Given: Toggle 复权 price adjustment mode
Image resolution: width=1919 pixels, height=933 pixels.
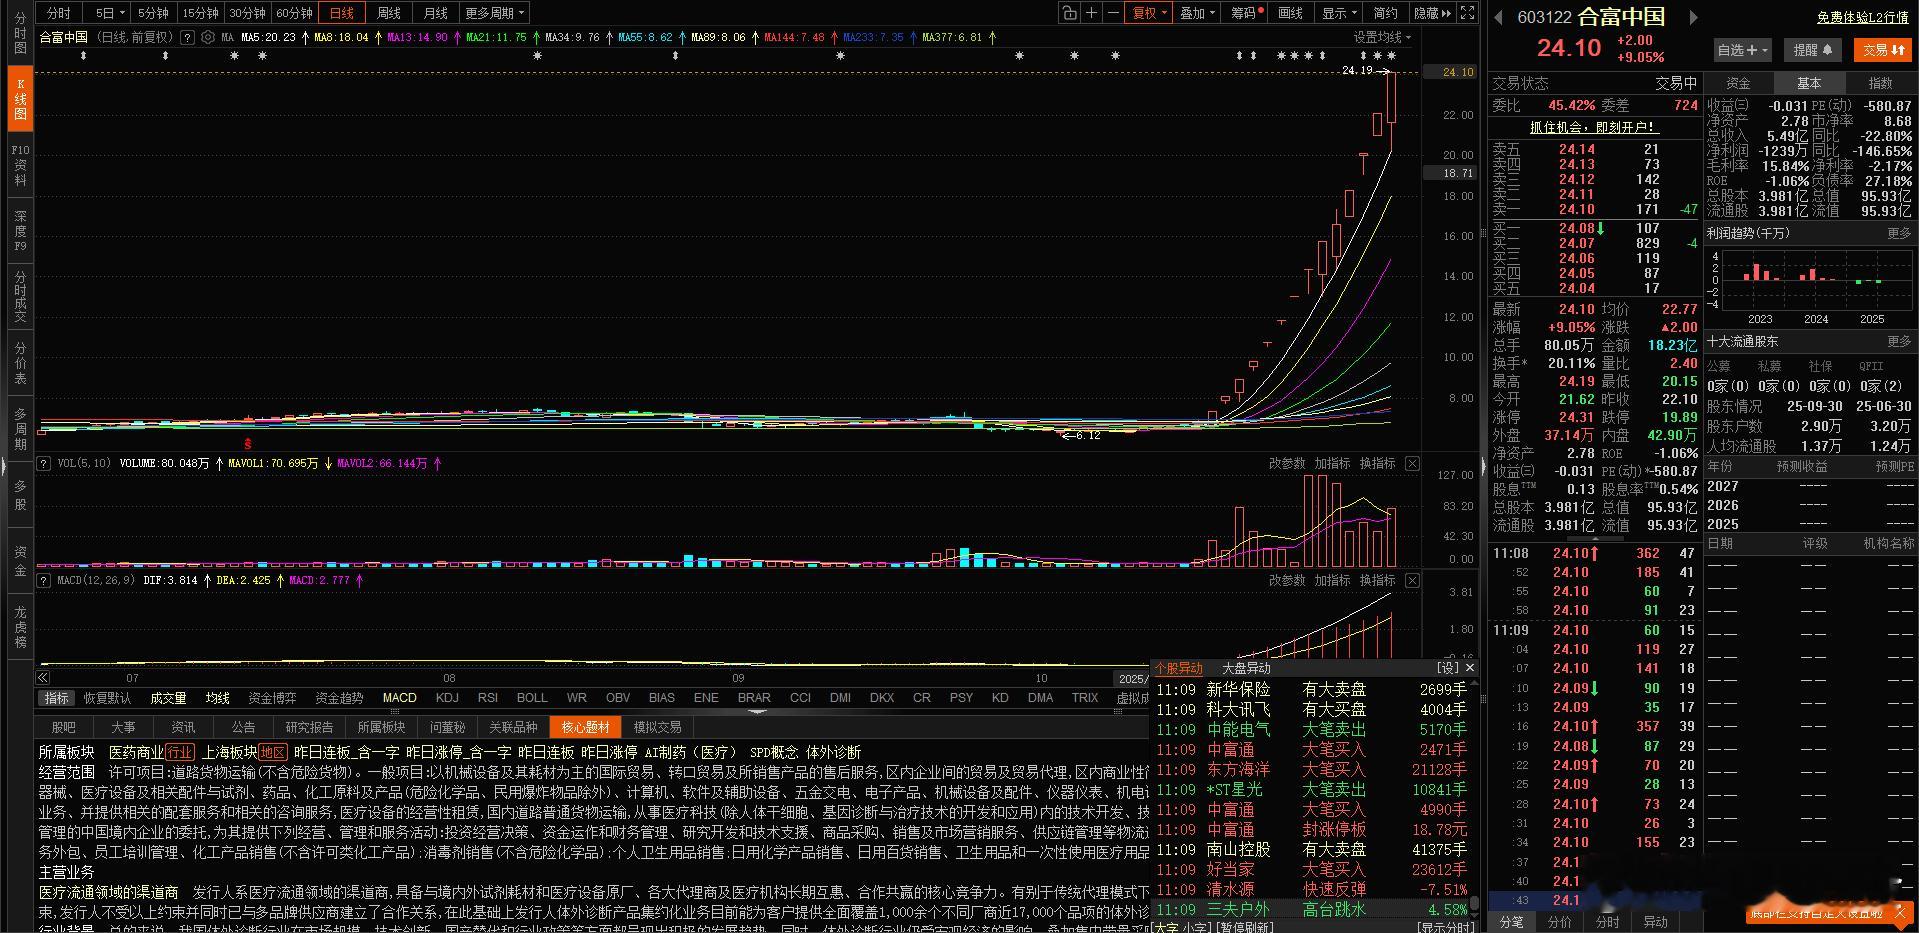Looking at the screenshot, I should [x=1148, y=13].
